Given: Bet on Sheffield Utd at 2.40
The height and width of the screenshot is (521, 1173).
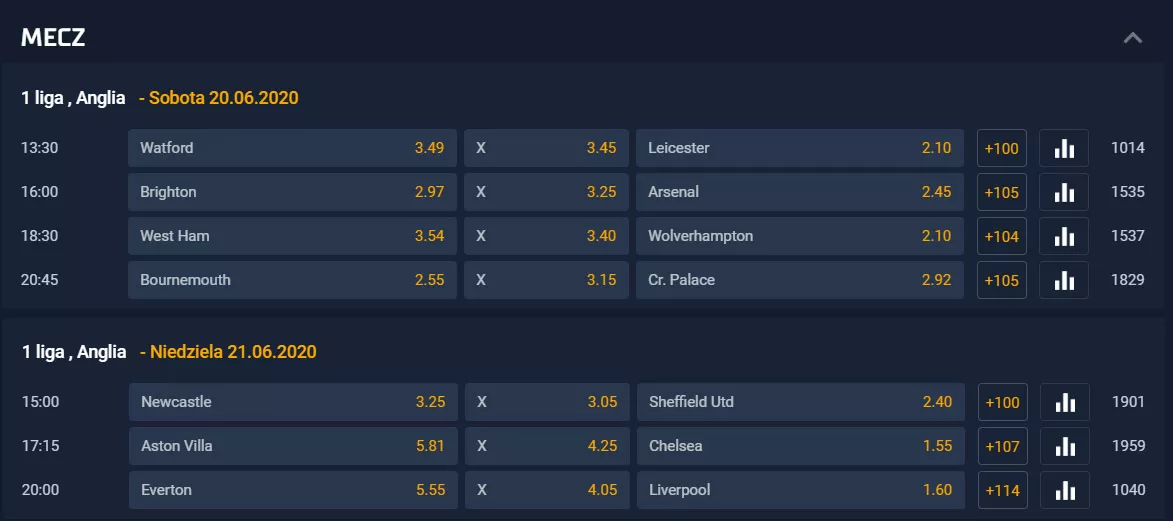Looking at the screenshot, I should pos(800,402).
